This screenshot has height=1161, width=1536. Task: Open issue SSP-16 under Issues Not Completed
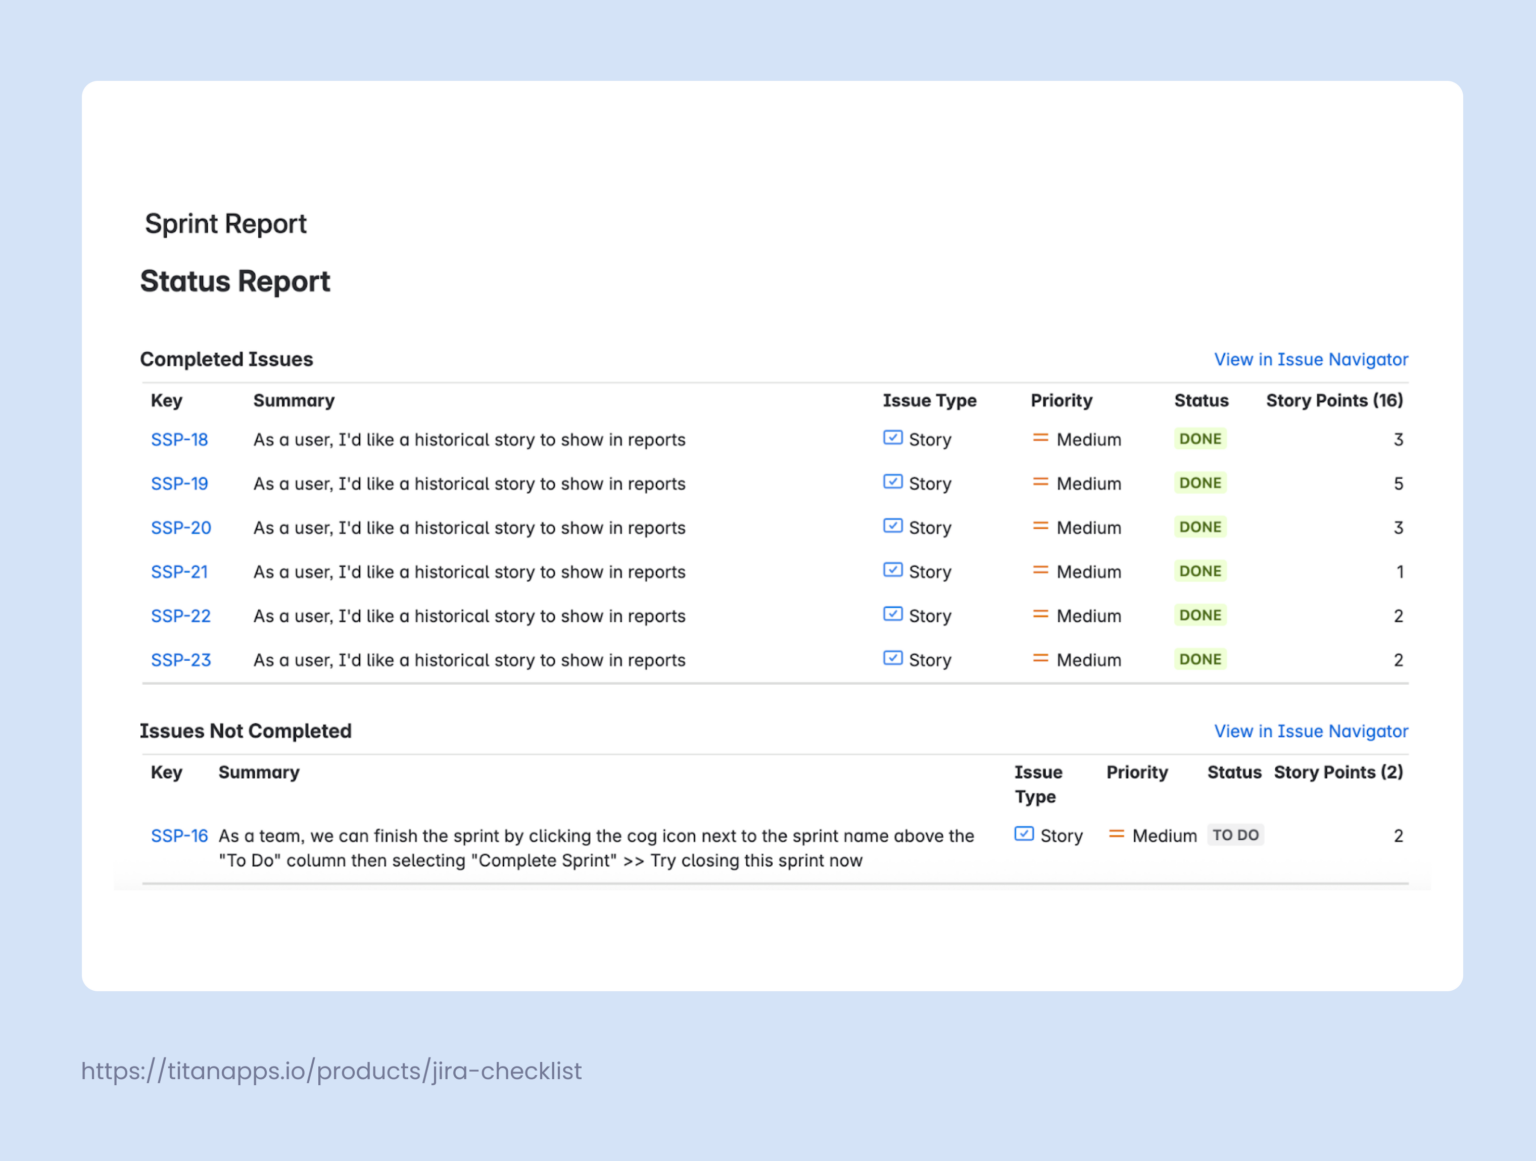179,835
